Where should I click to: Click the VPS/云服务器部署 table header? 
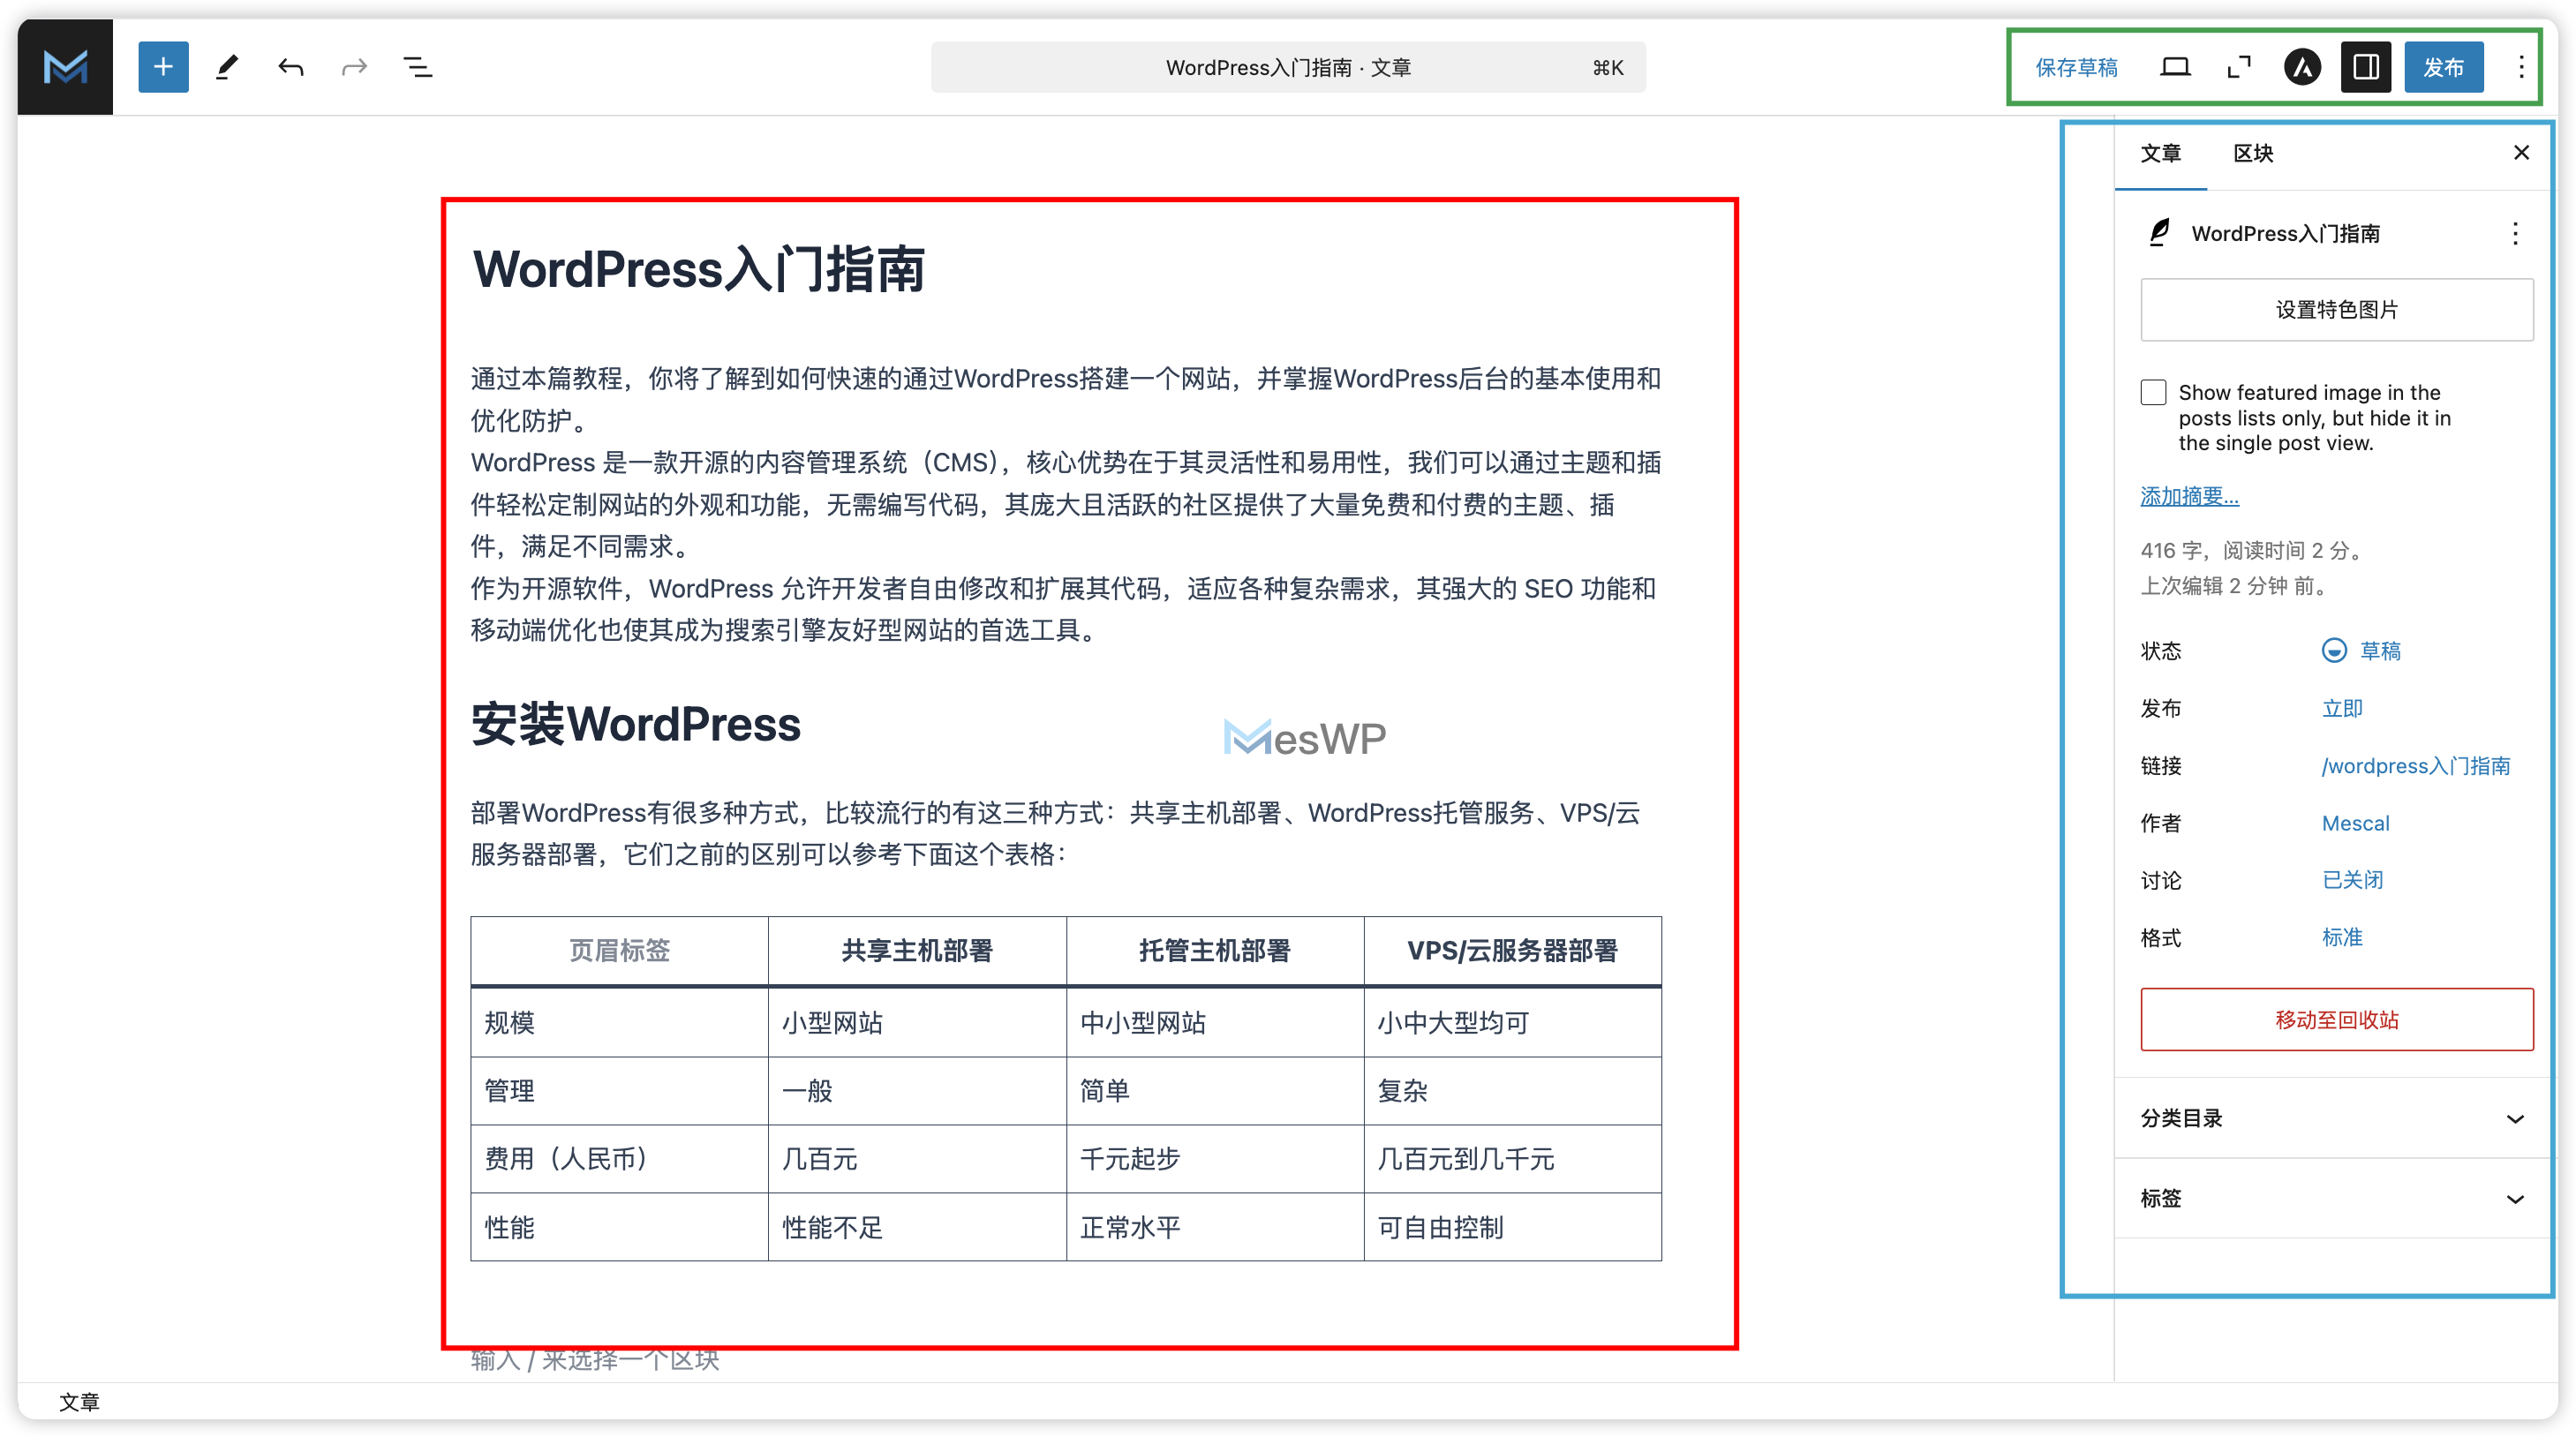(1512, 951)
